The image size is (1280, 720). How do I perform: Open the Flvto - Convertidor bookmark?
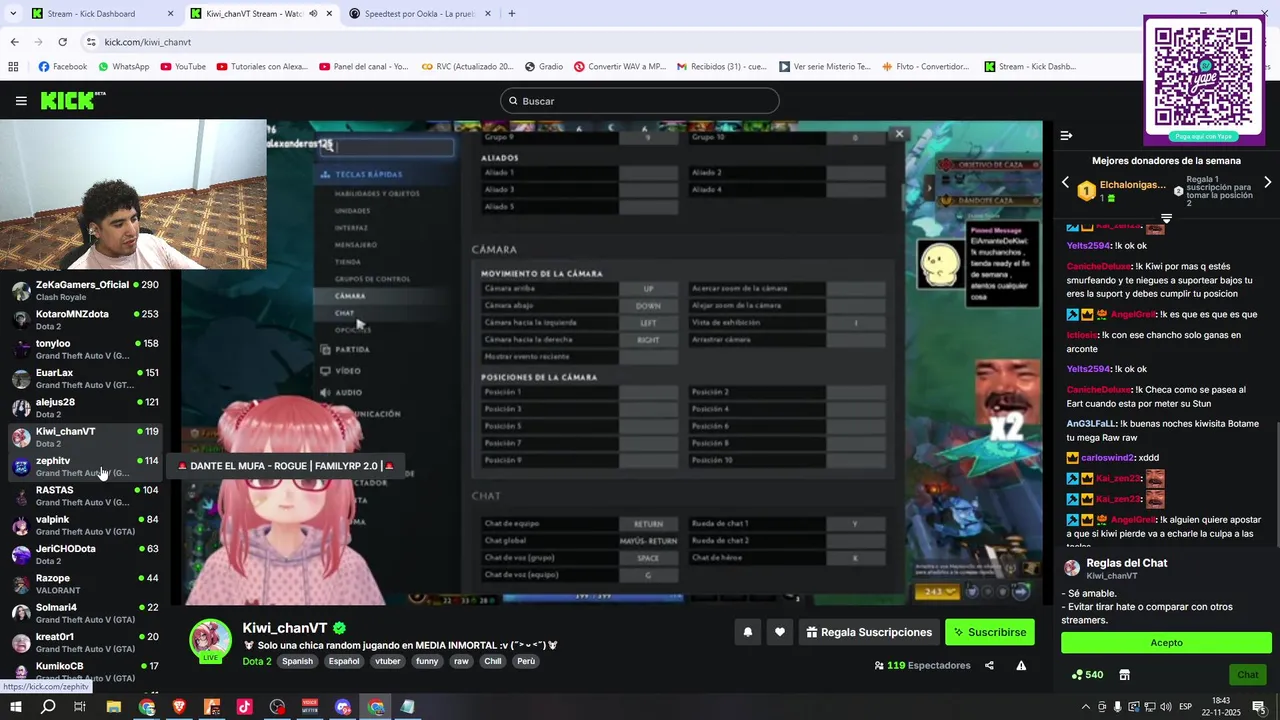click(x=926, y=67)
